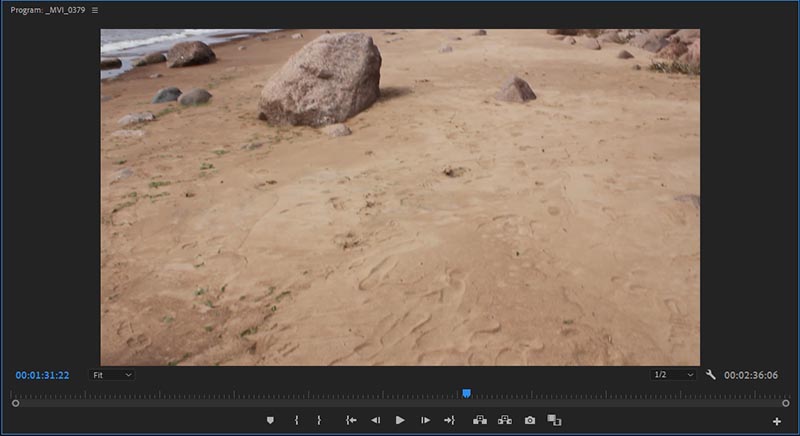
Task: Click the Extract button
Action: tap(505, 420)
